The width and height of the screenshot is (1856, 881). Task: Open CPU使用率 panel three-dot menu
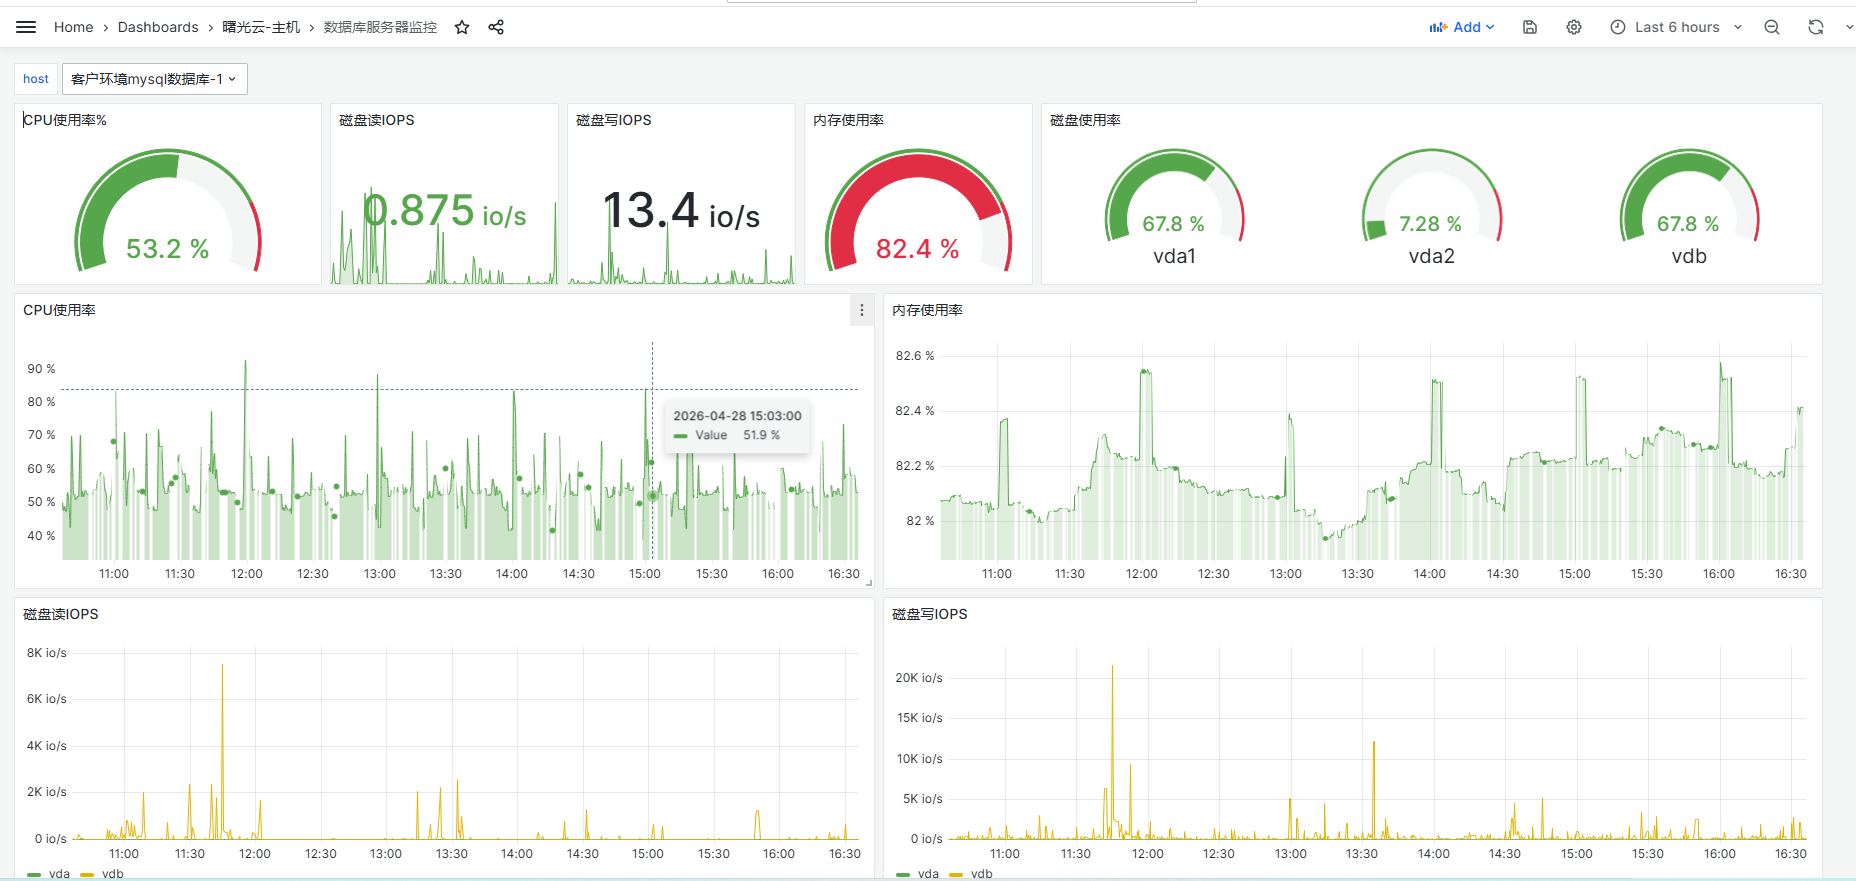click(862, 311)
